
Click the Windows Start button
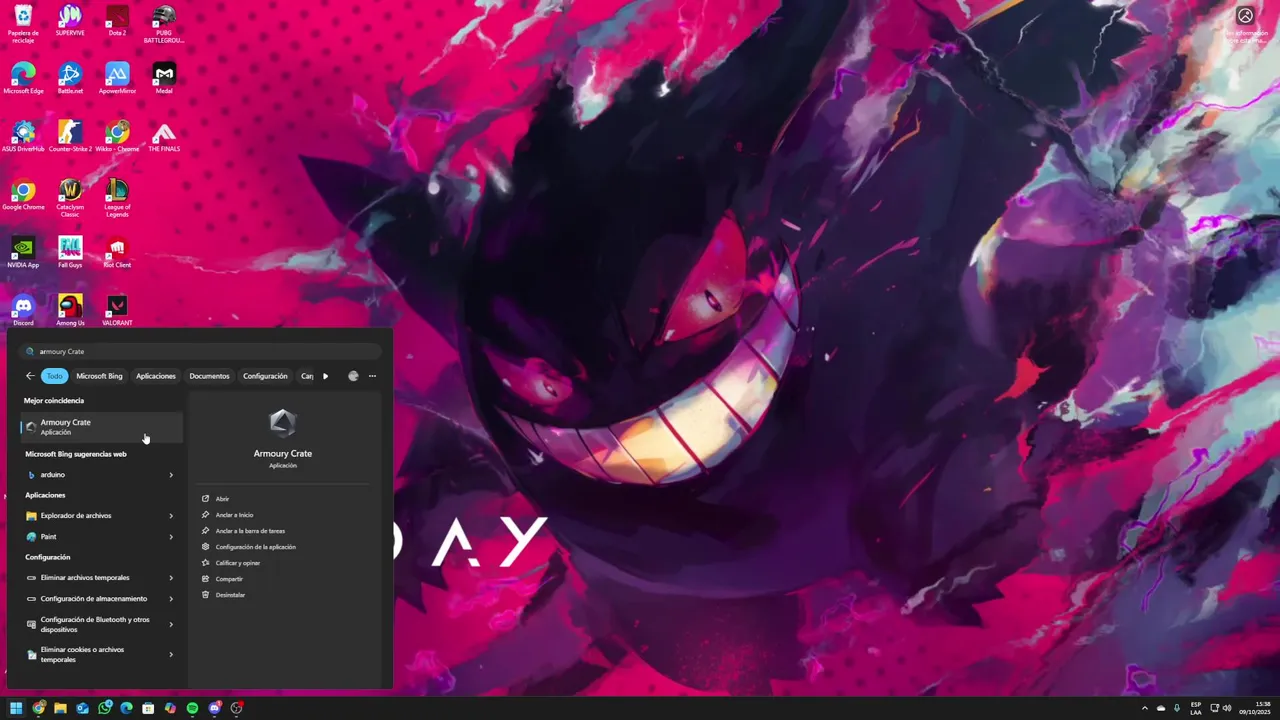(16, 708)
